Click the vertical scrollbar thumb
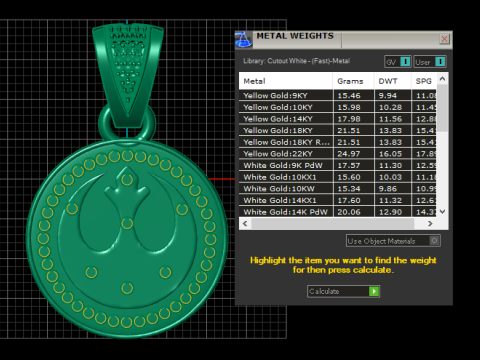480x360 pixels. click(x=442, y=108)
